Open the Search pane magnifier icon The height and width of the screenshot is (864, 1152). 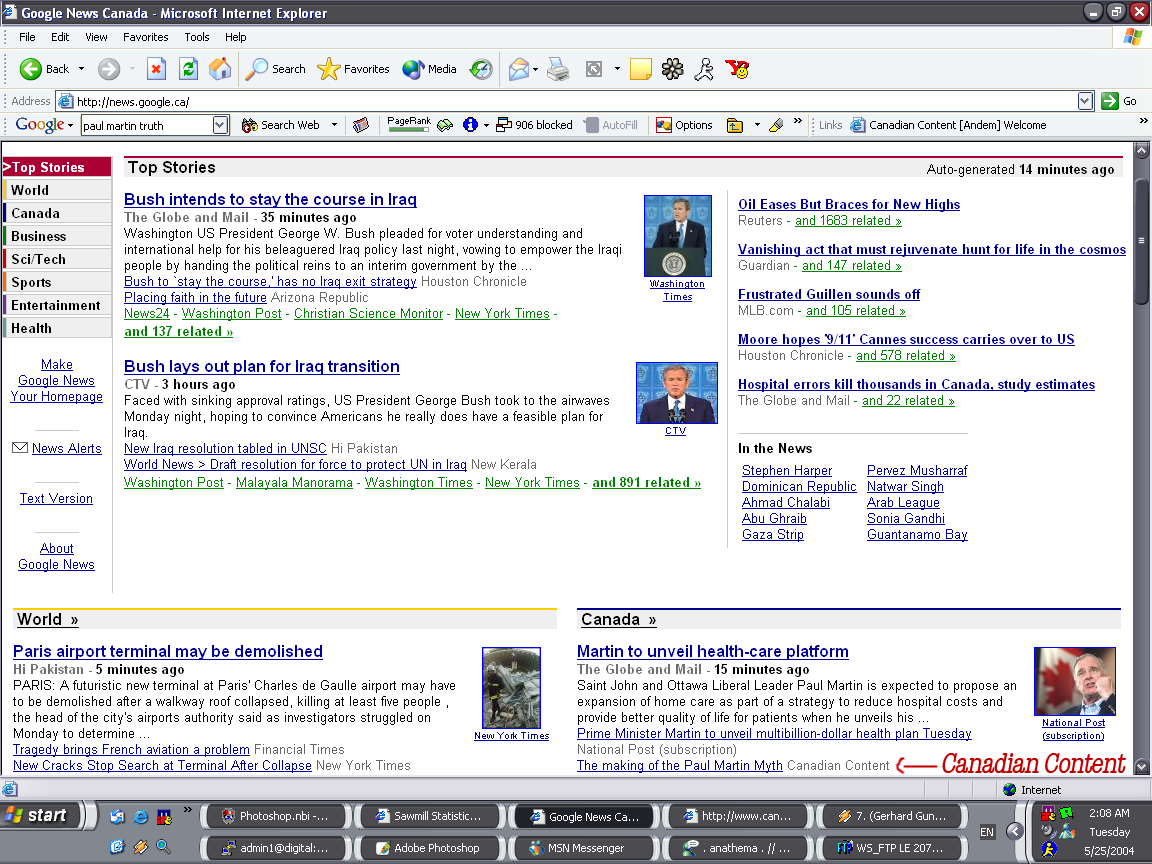click(275, 69)
